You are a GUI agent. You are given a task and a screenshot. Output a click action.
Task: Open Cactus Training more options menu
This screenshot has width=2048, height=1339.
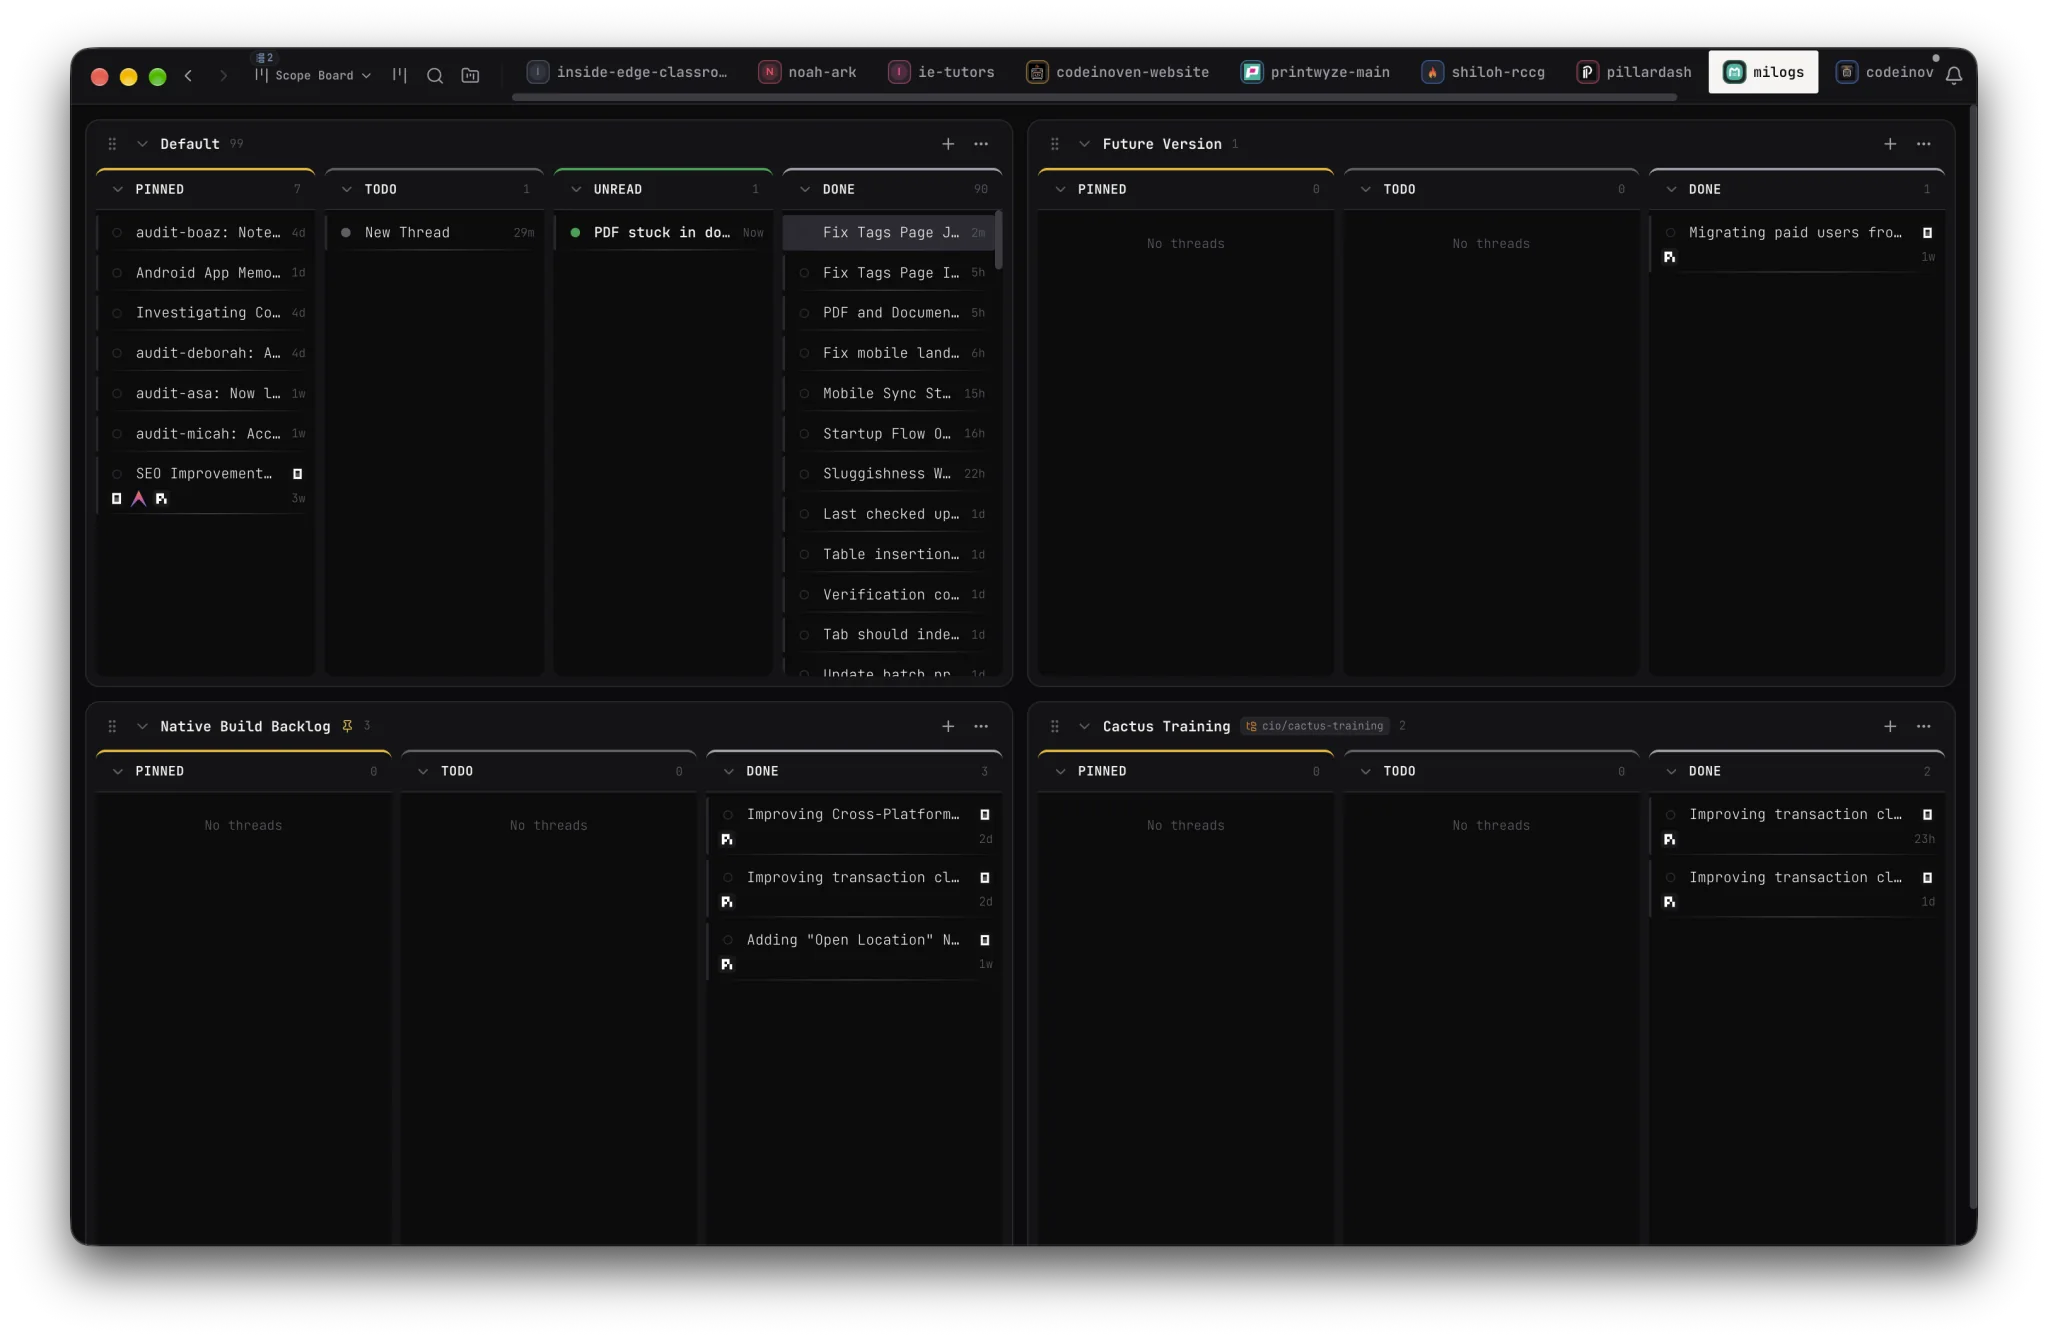pos(1923,726)
